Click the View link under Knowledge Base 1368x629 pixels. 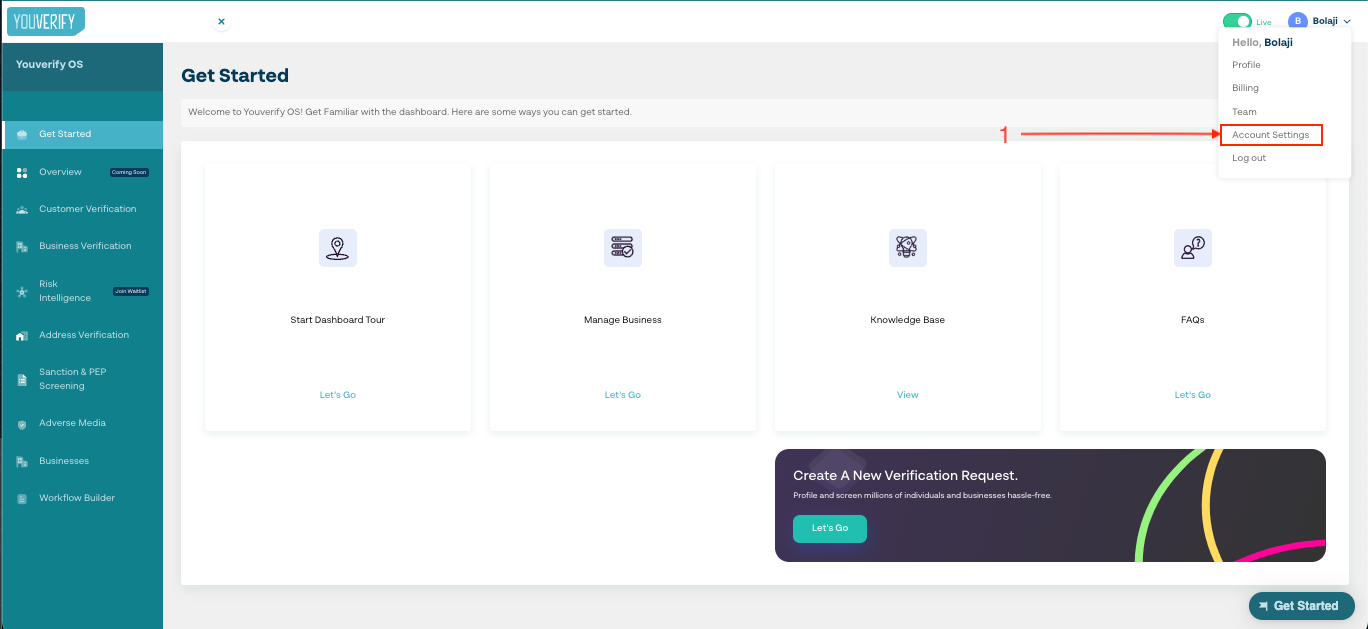(x=907, y=395)
